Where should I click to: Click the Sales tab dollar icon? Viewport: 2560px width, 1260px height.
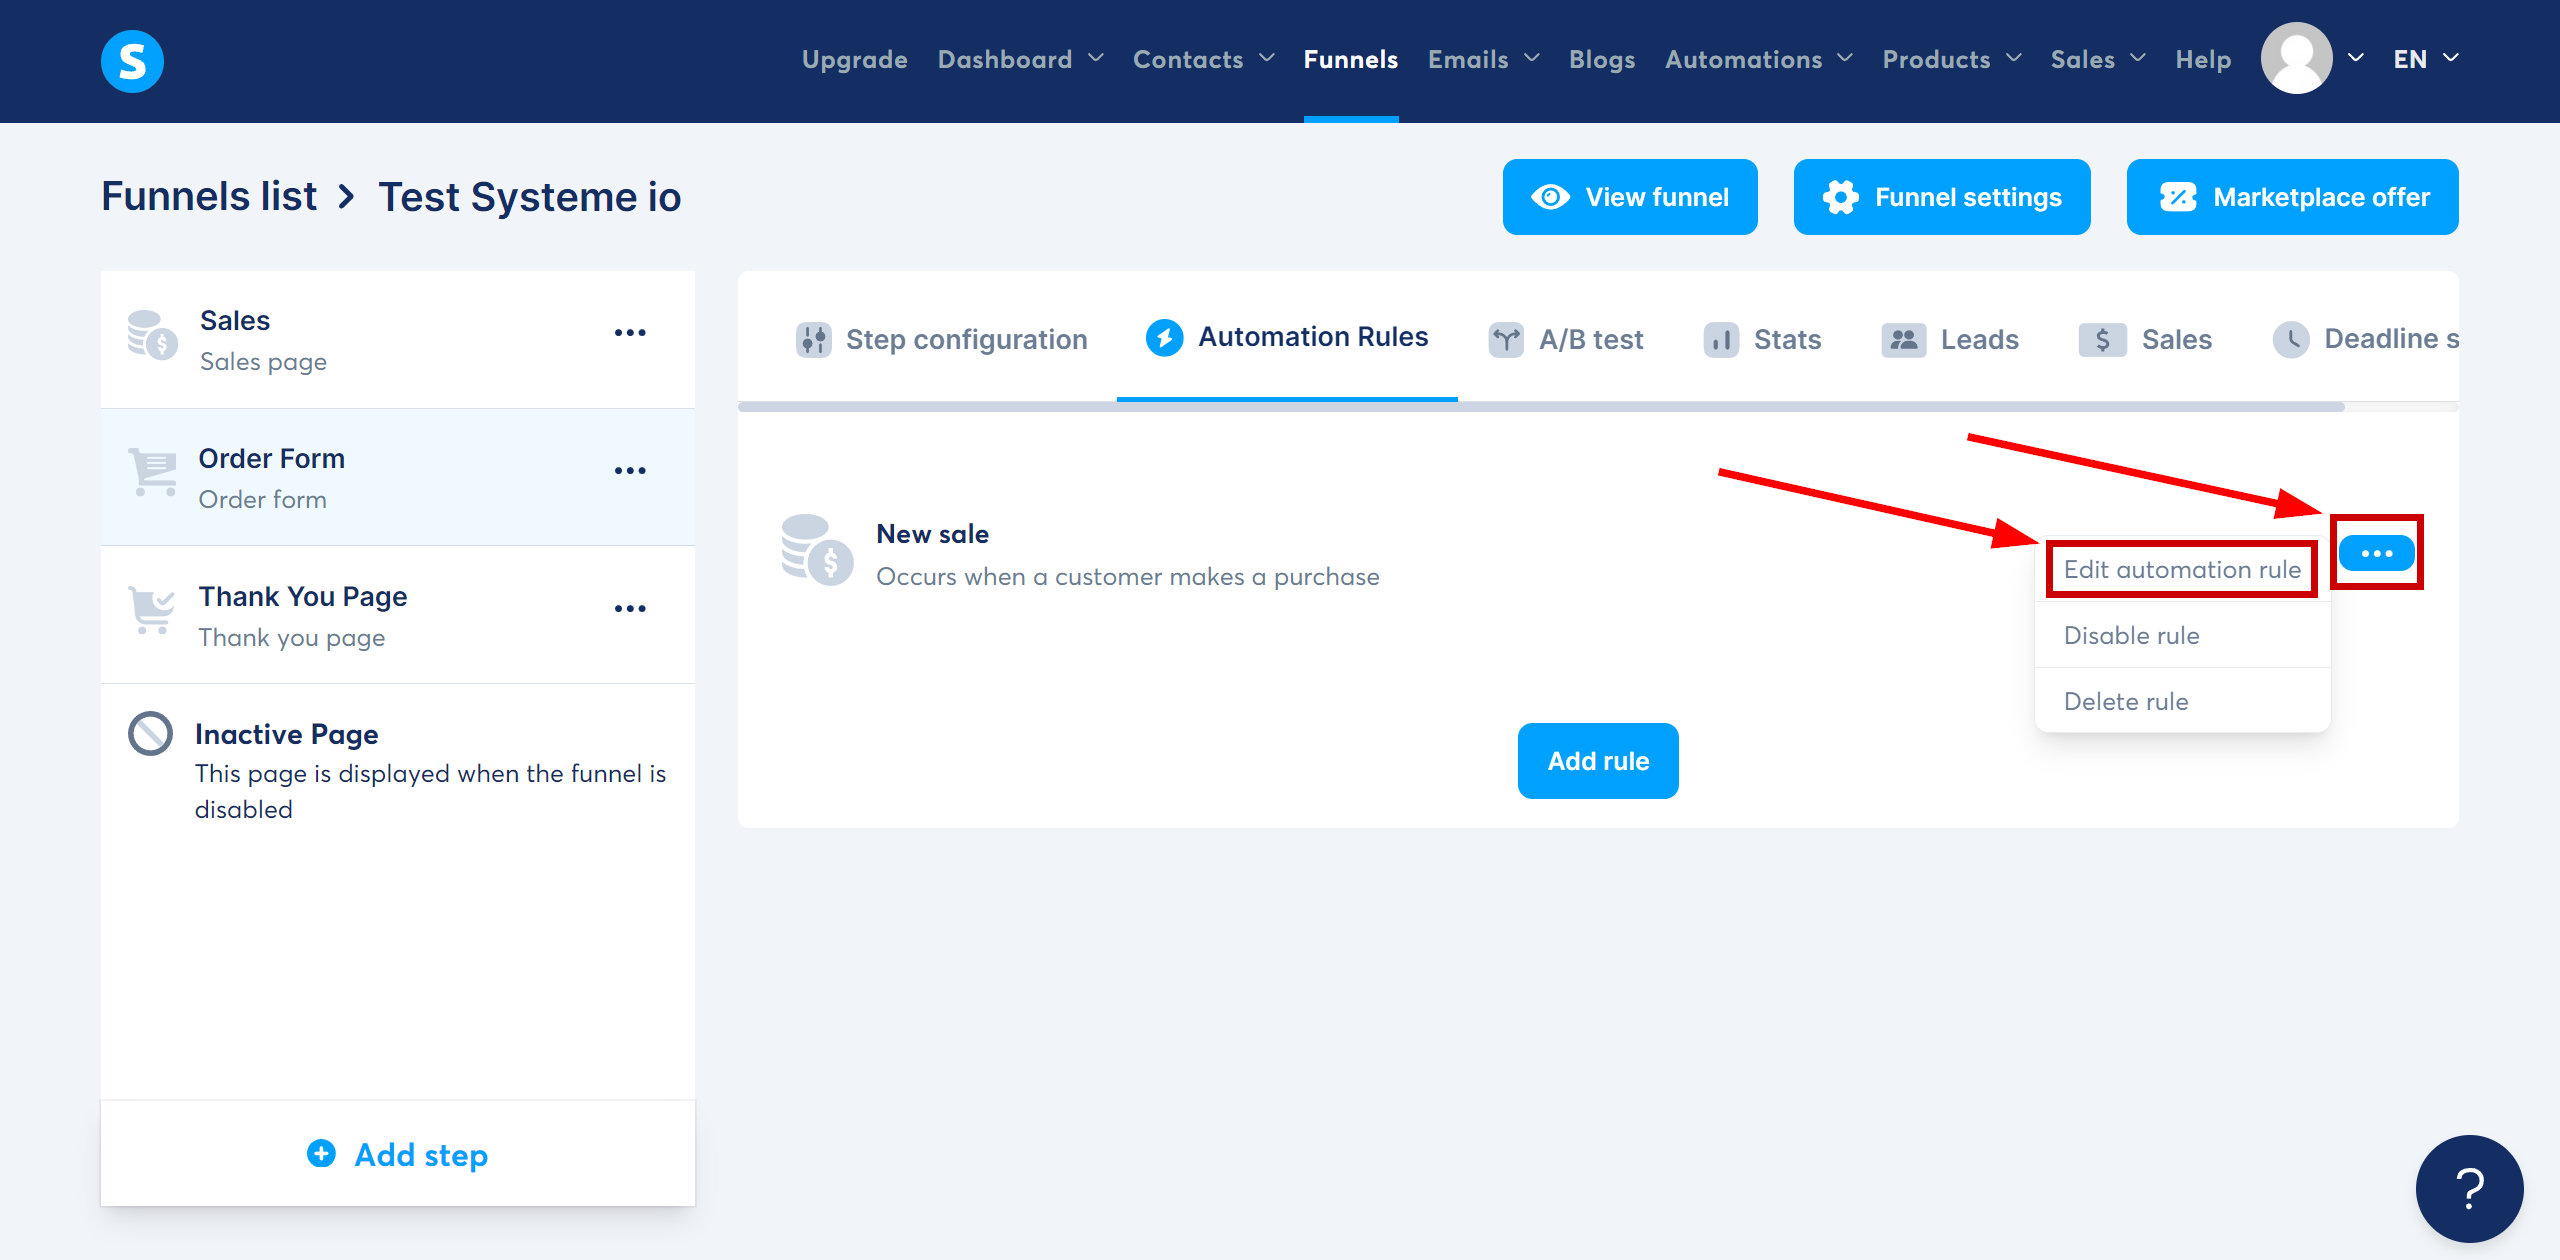coord(2102,340)
